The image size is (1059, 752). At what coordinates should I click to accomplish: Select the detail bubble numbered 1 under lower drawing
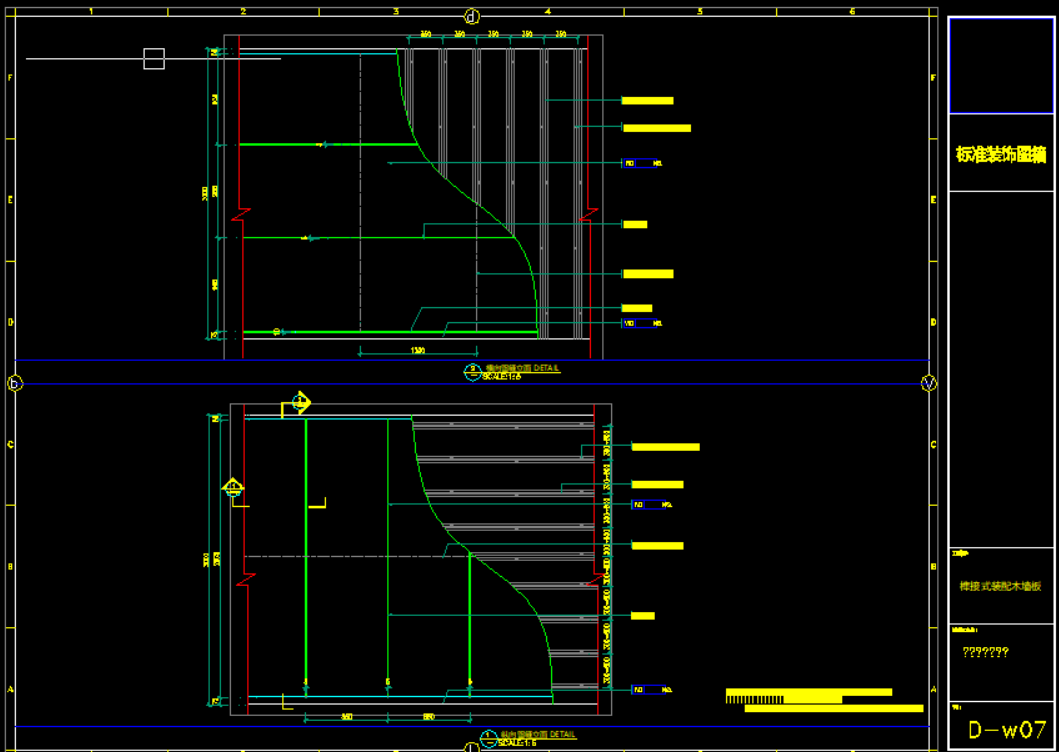[488, 738]
